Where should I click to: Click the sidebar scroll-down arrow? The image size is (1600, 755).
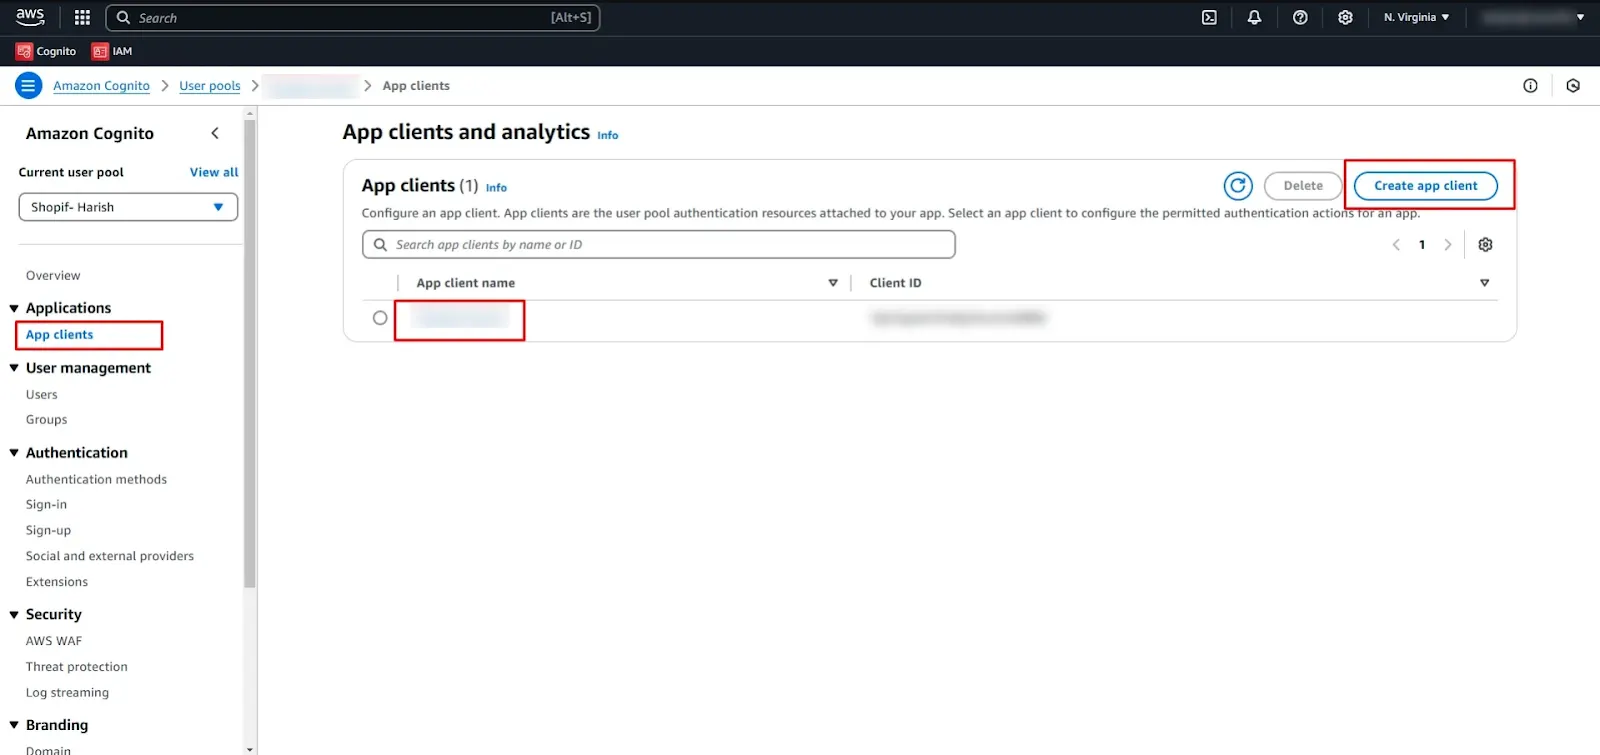point(250,749)
